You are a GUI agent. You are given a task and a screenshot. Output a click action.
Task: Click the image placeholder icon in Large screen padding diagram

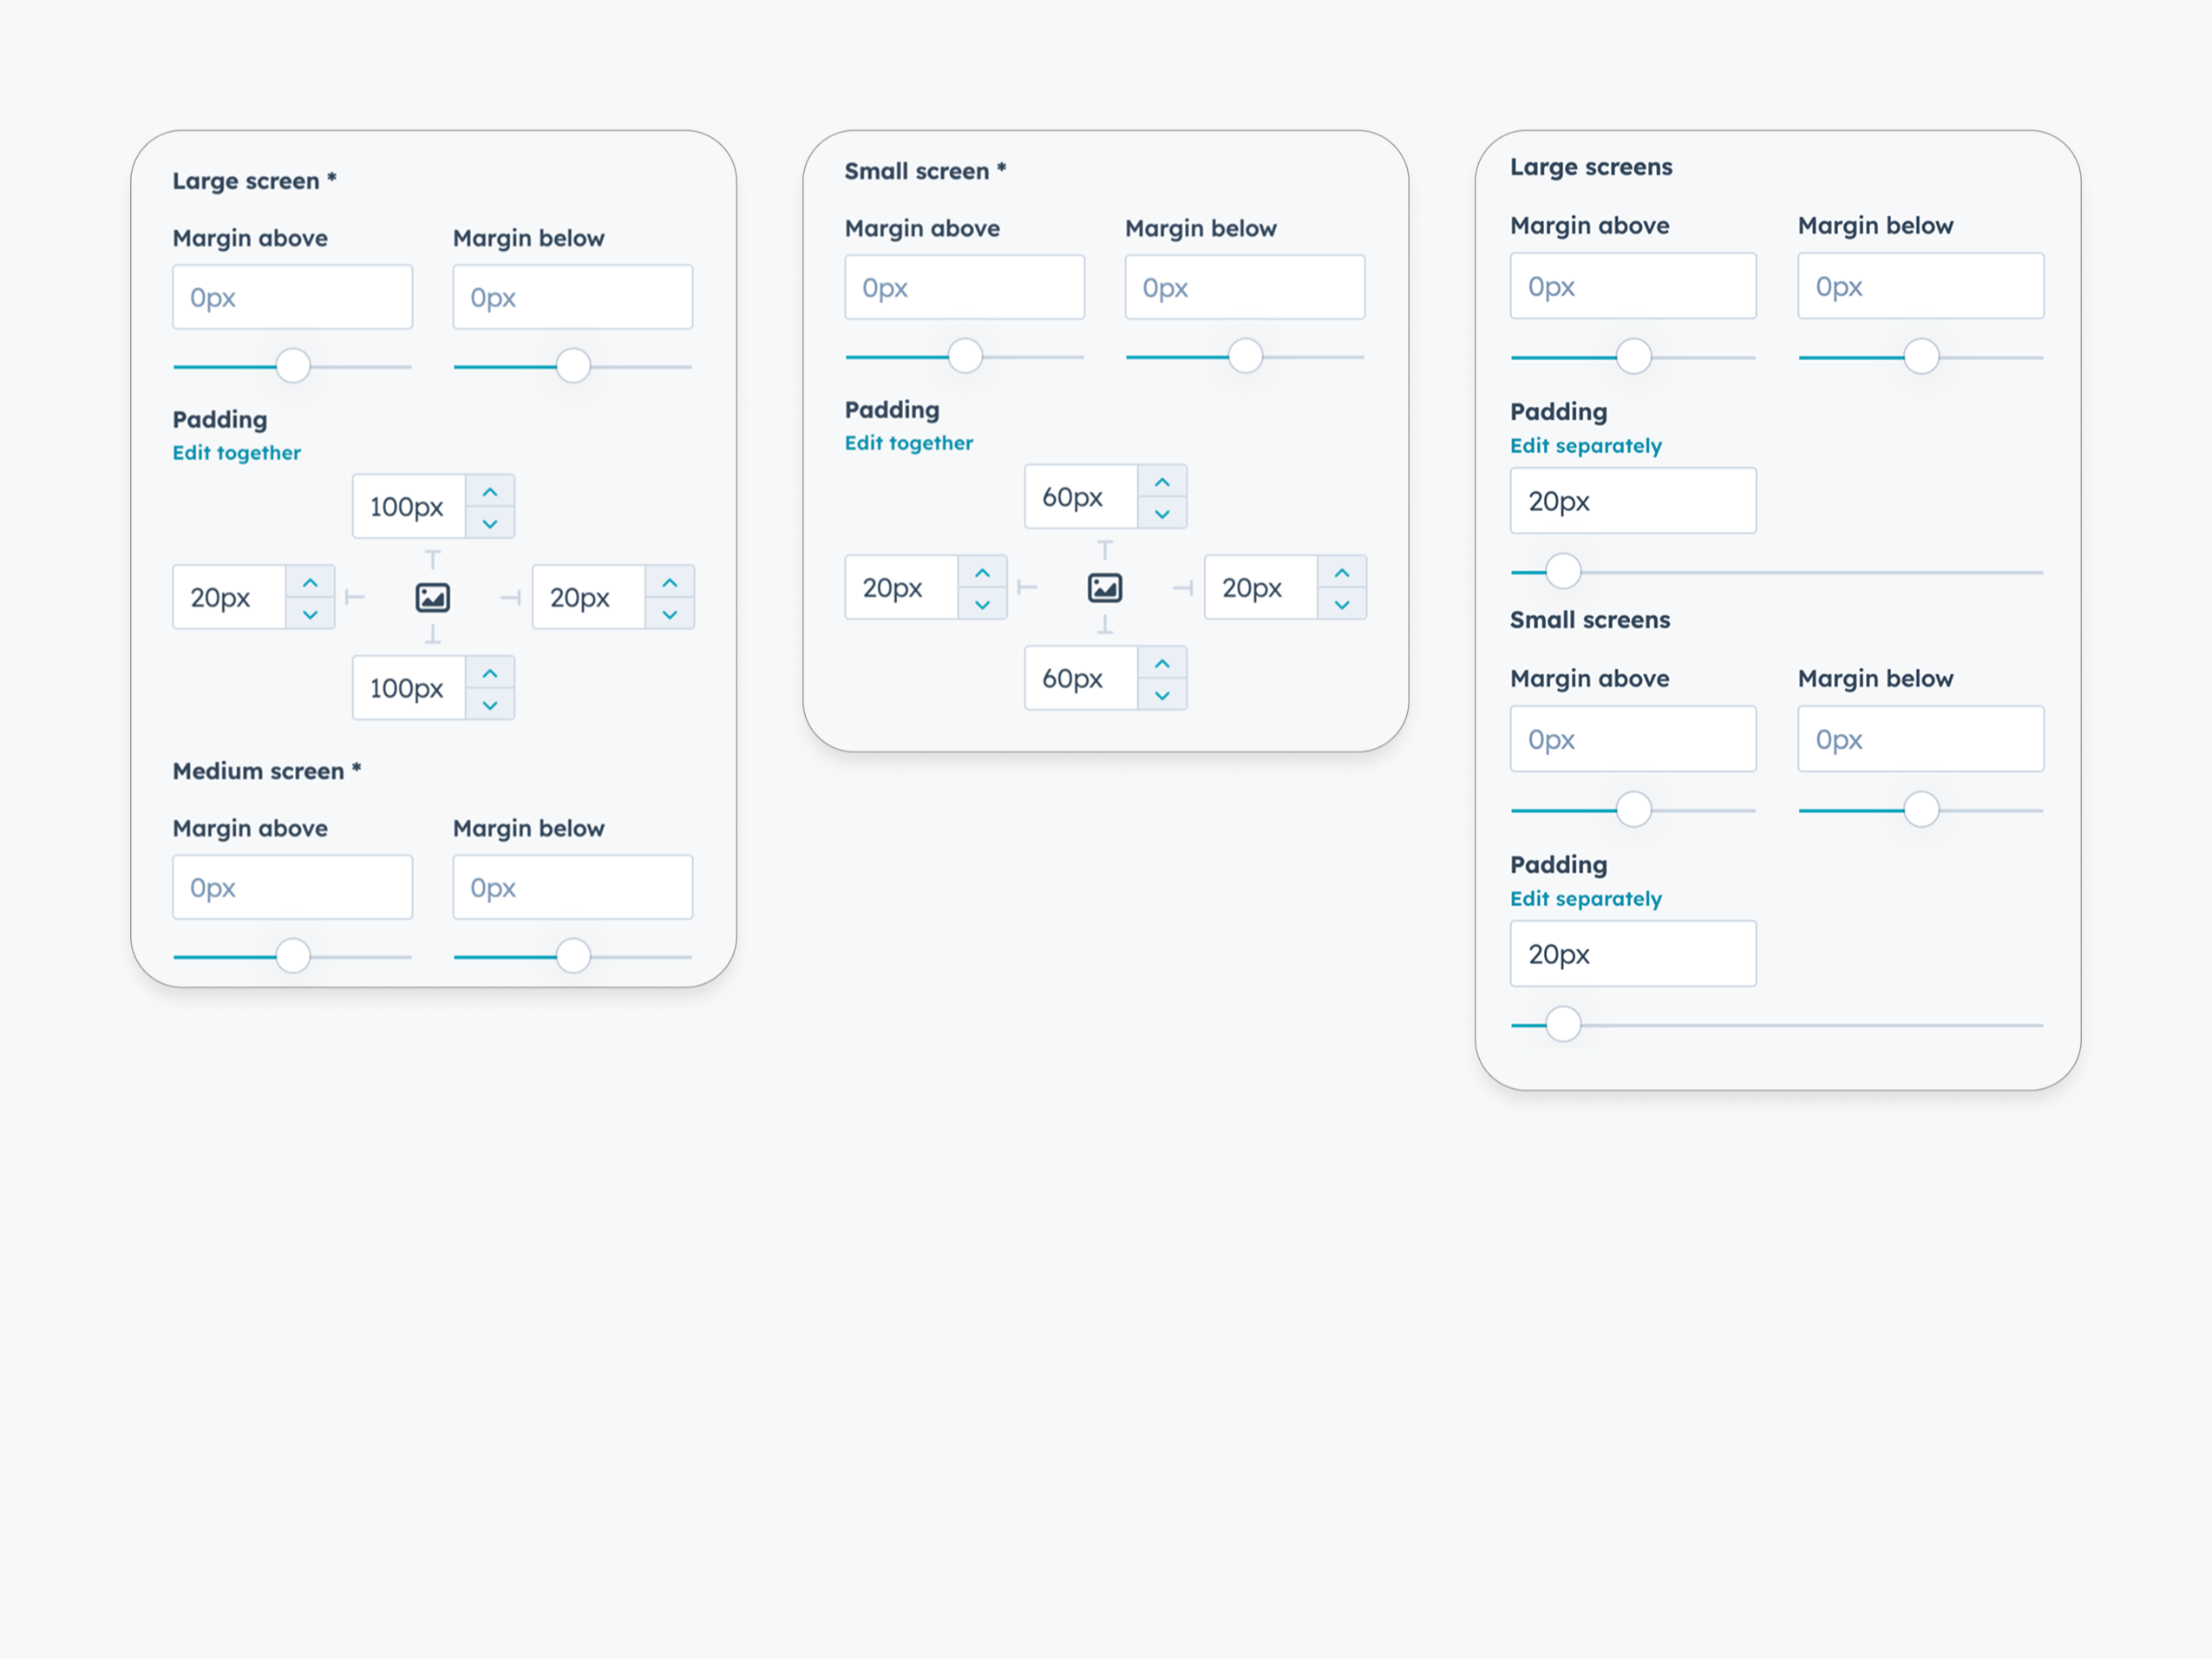433,597
